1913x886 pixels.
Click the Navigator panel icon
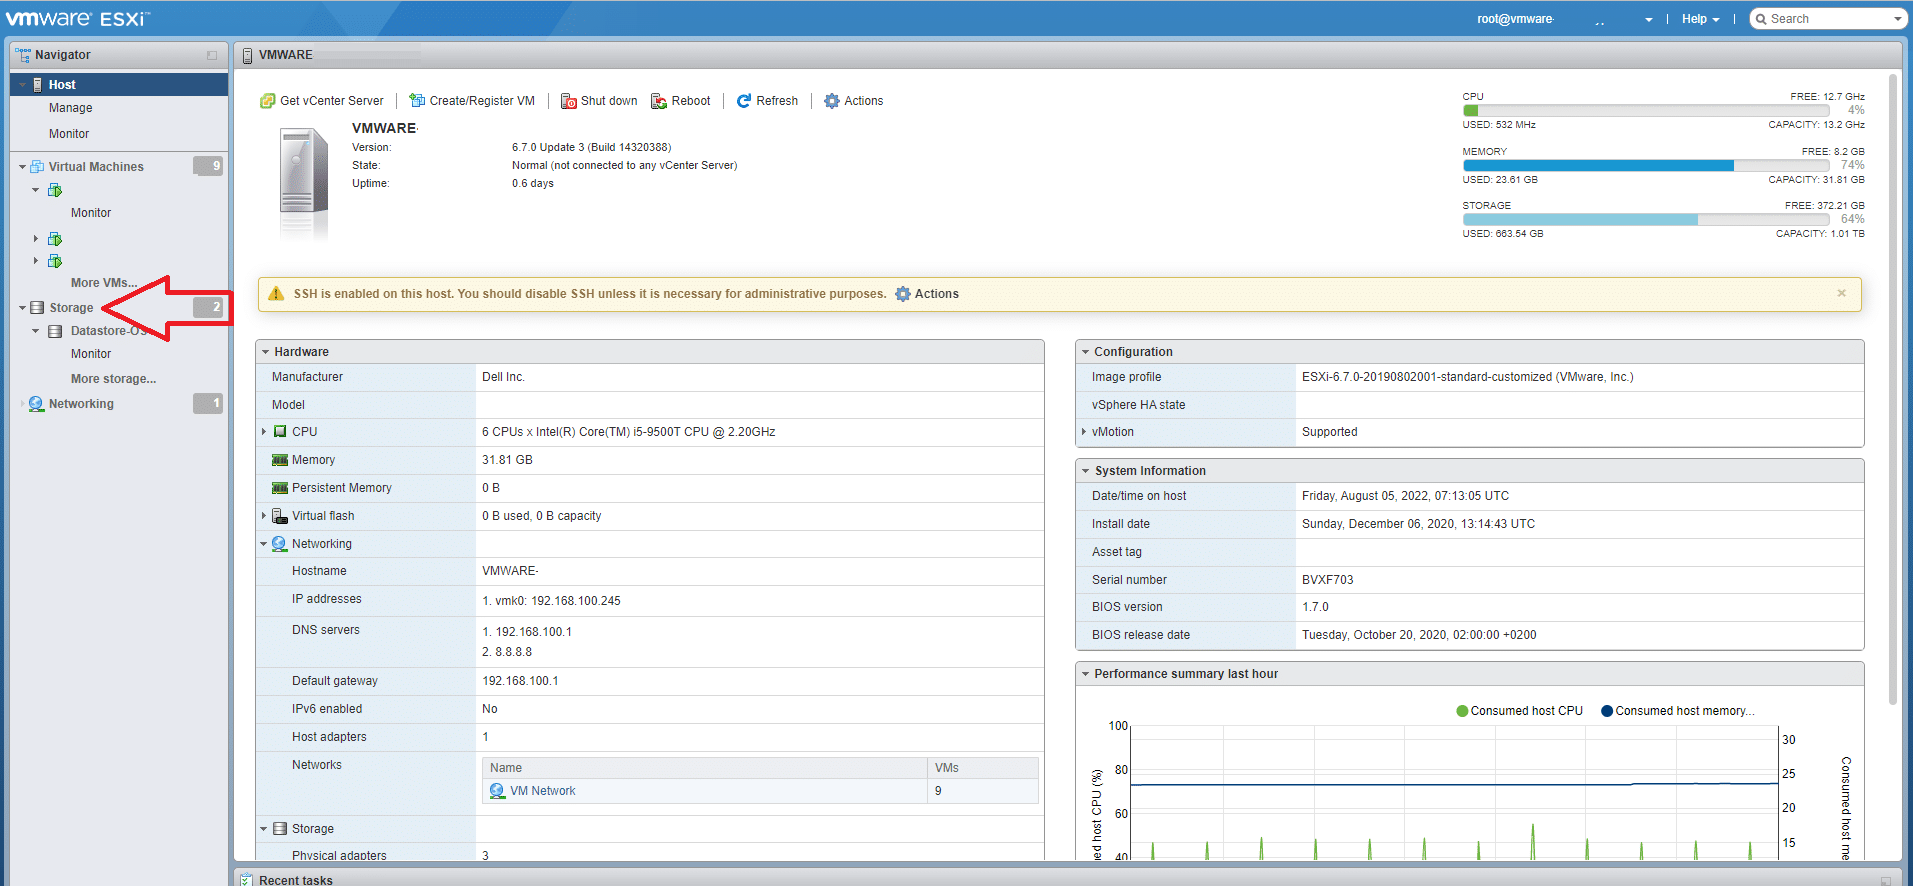[23, 55]
